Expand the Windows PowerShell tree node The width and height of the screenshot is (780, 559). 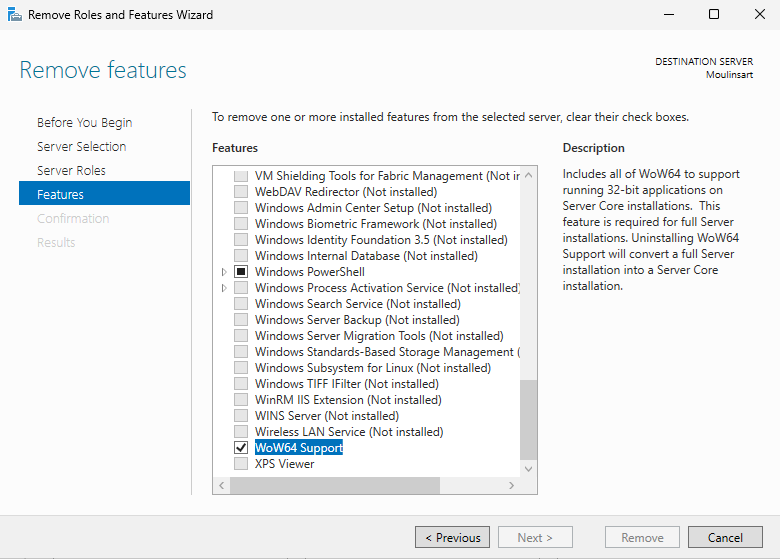pyautogui.click(x=224, y=272)
